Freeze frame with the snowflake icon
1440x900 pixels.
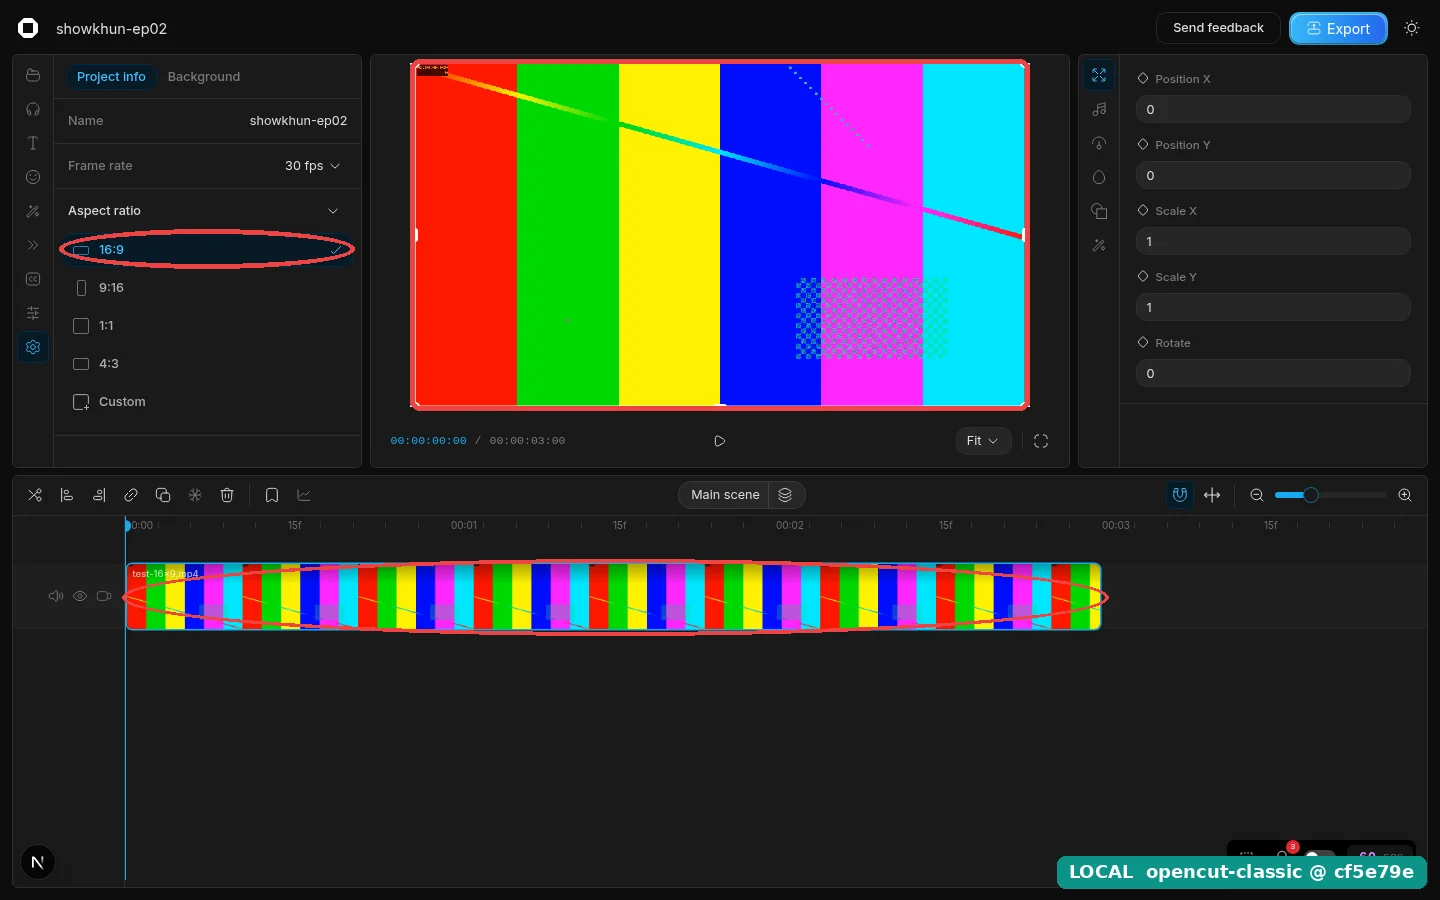(x=195, y=495)
